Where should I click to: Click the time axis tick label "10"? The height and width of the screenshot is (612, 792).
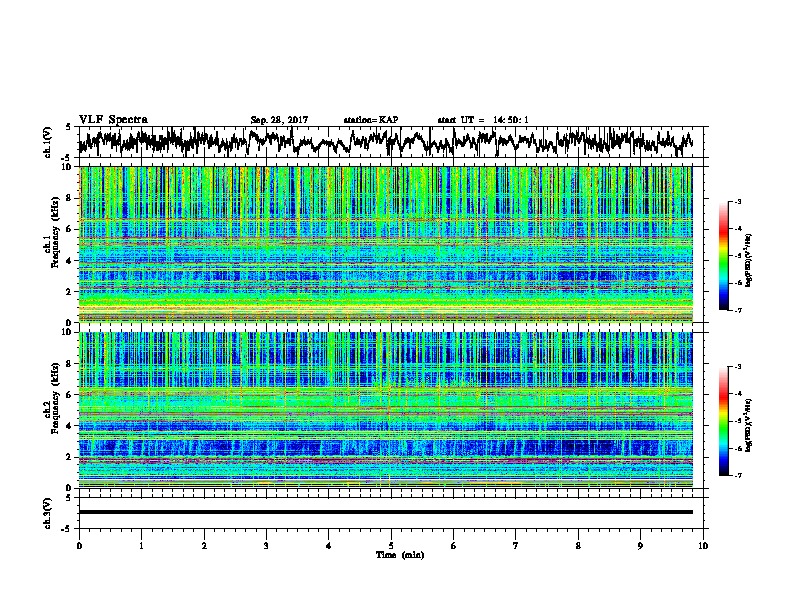(703, 545)
